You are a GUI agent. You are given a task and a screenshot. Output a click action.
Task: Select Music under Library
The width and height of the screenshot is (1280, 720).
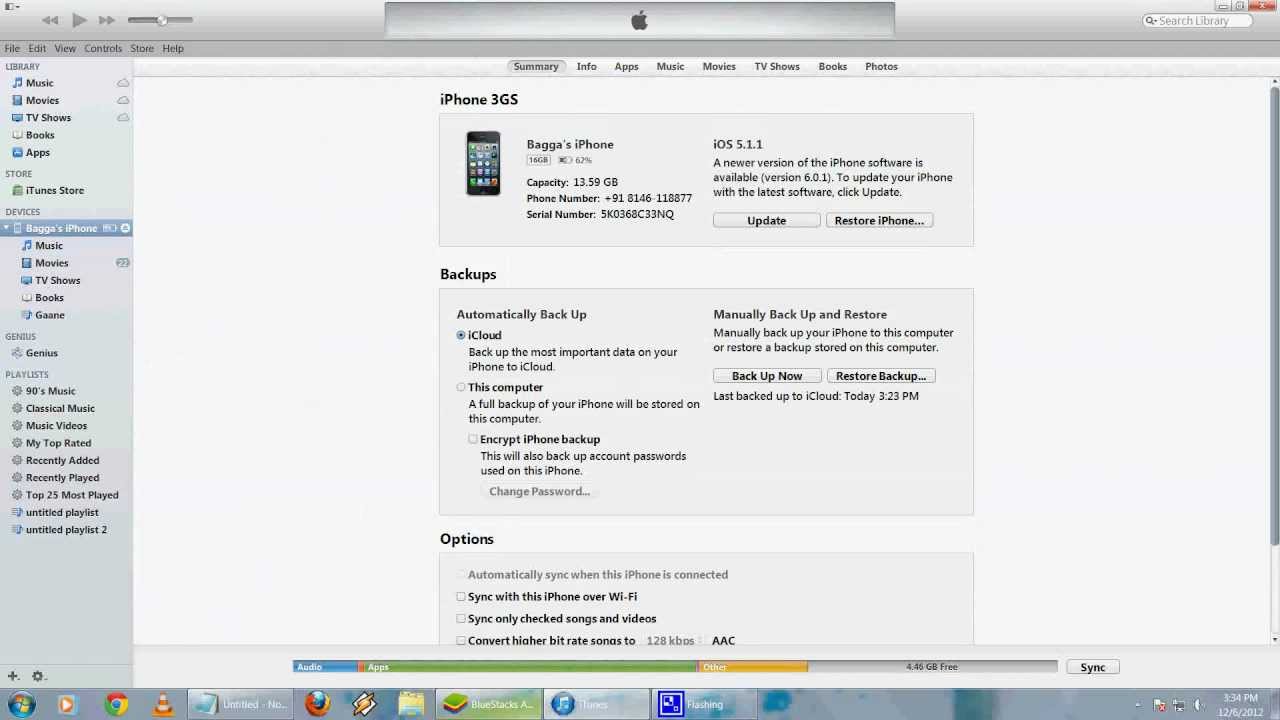(x=40, y=83)
